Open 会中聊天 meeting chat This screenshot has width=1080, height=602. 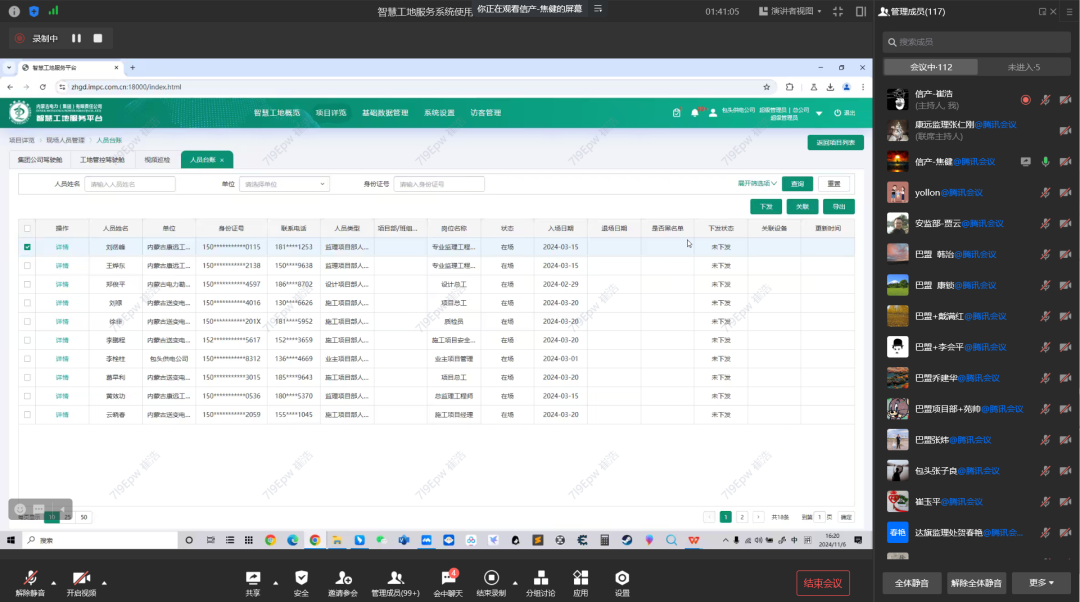pos(448,583)
